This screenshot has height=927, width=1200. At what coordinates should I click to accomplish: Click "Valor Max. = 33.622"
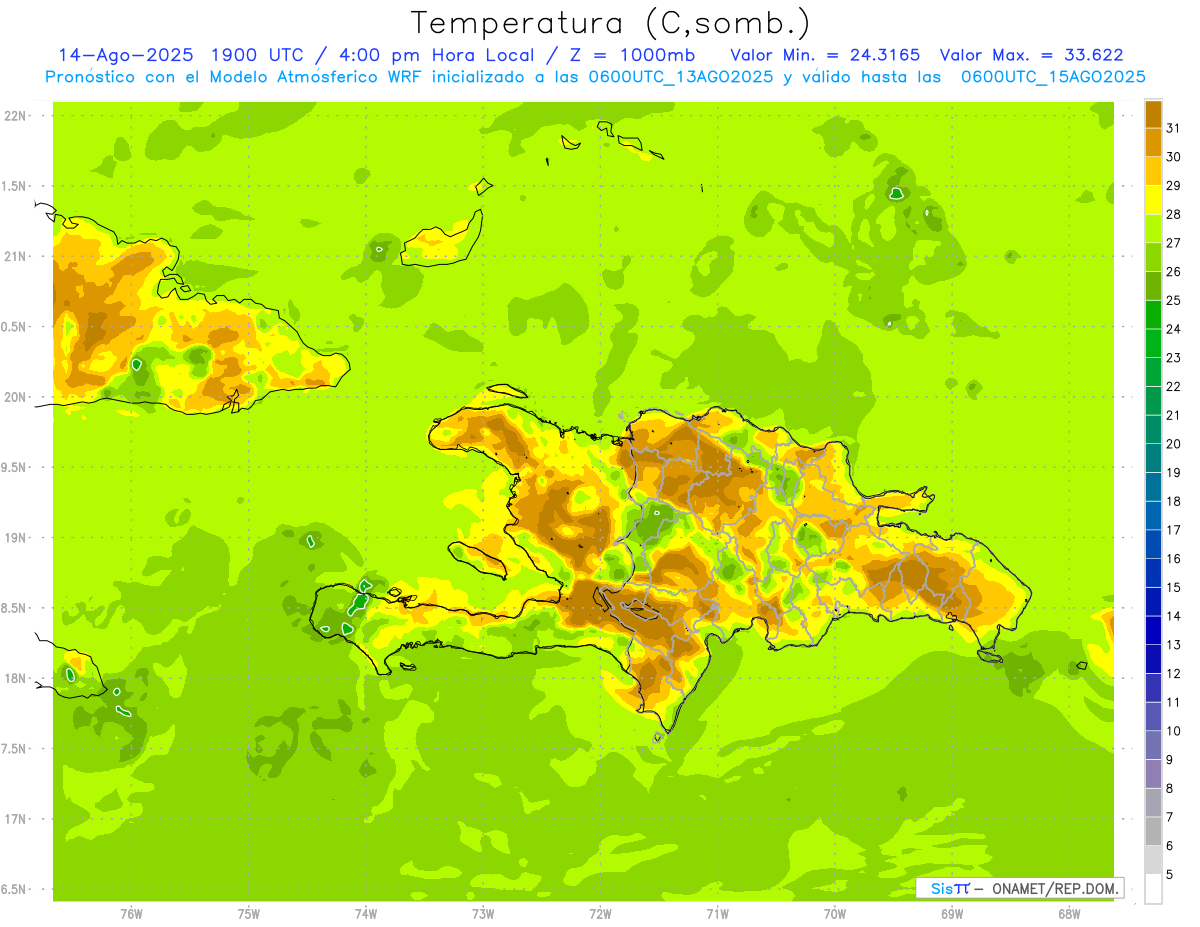[1032, 55]
